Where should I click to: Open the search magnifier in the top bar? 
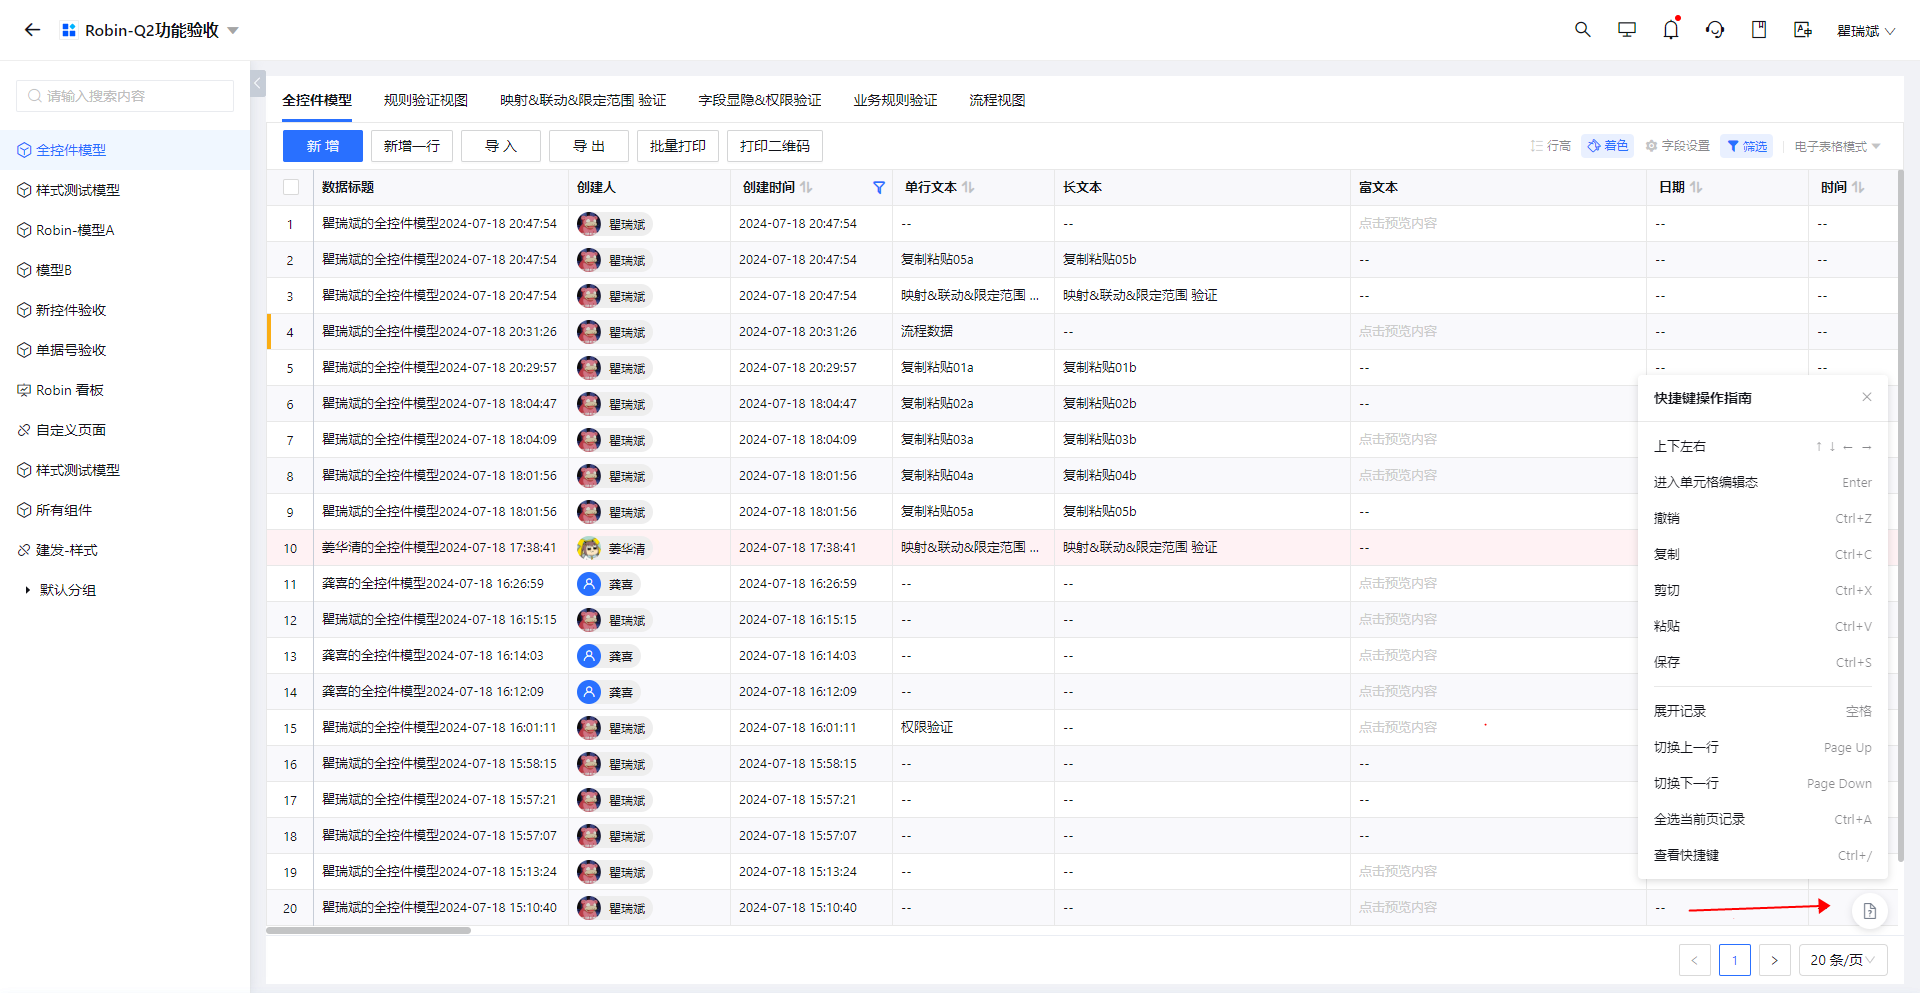1582,30
